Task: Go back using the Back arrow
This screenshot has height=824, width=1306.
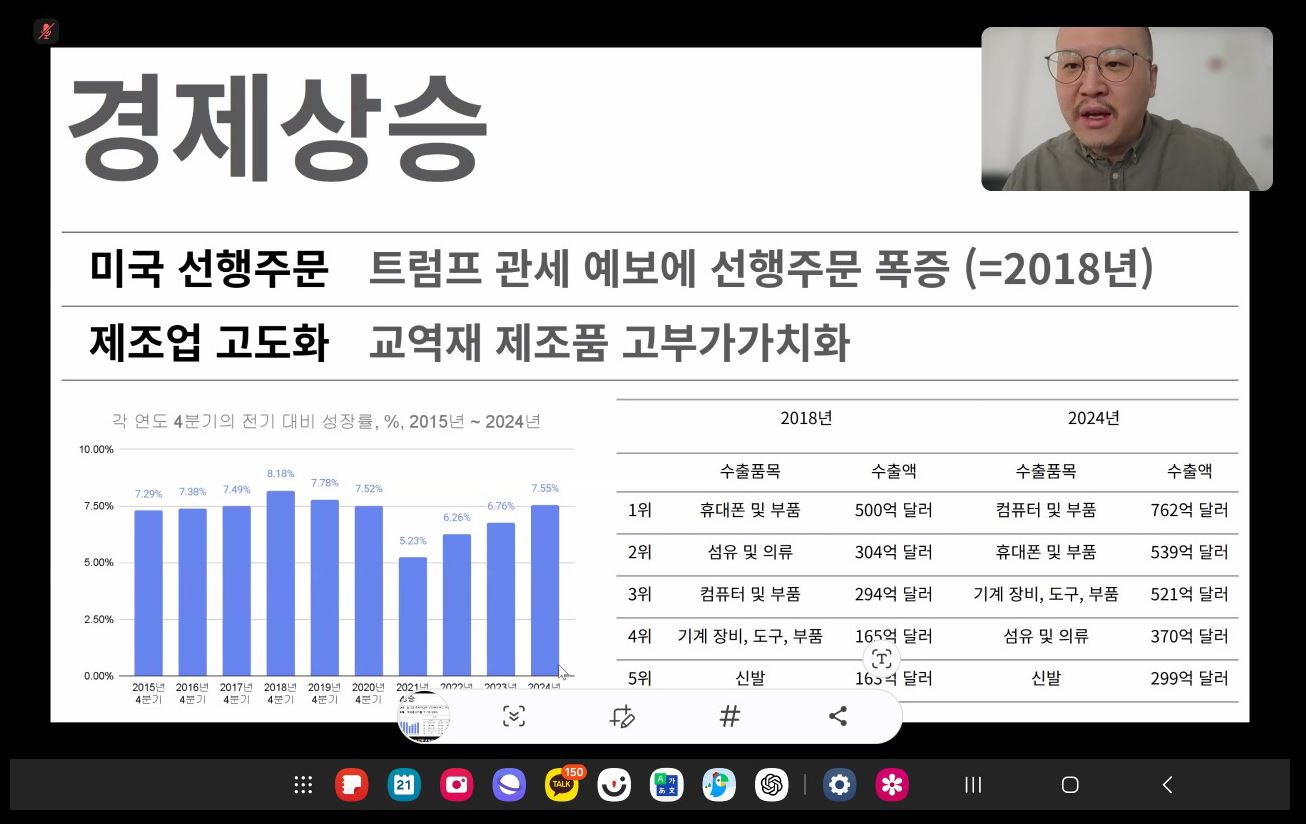Action: [x=1167, y=785]
